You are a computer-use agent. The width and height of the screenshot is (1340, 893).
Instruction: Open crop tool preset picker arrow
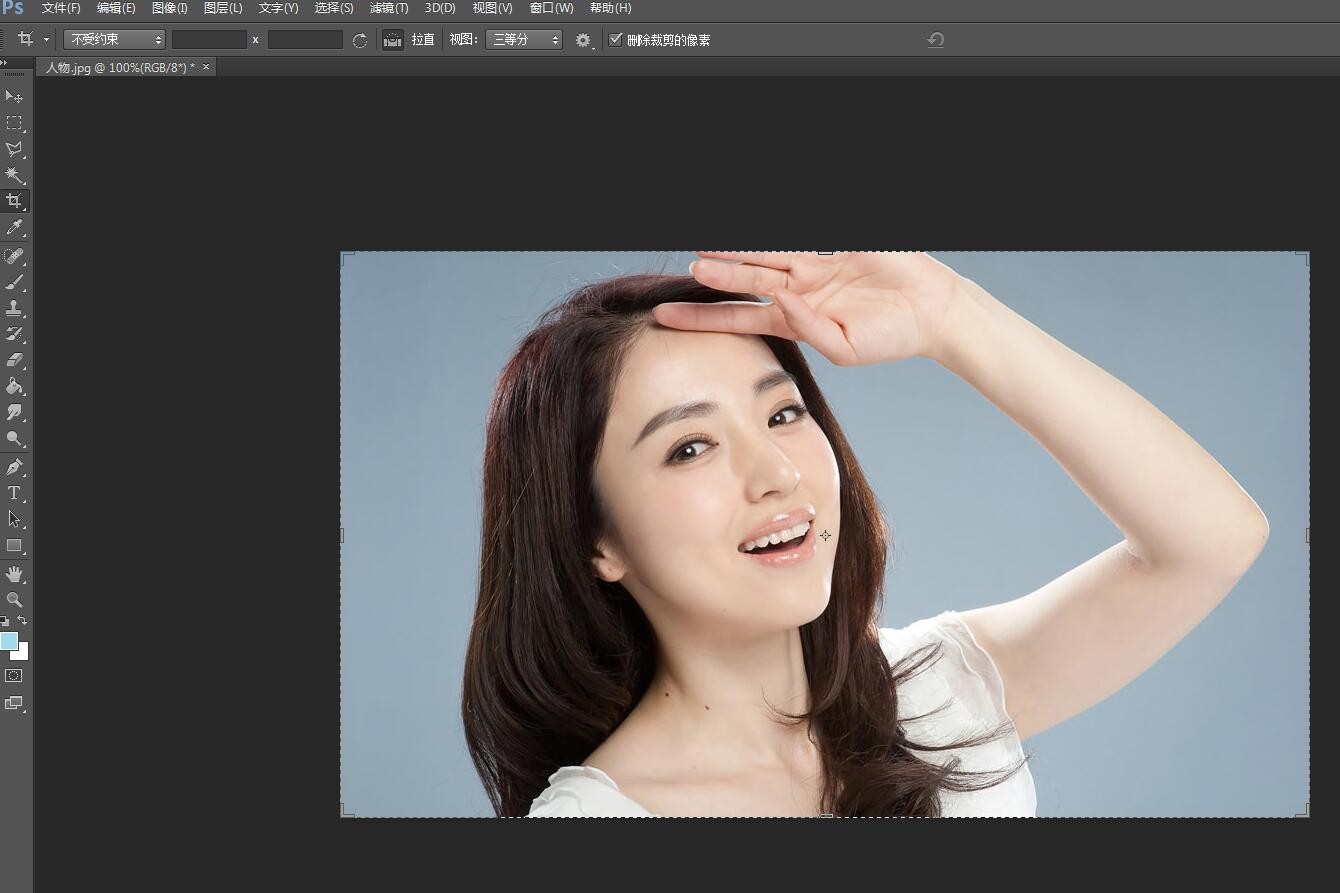(x=46, y=40)
